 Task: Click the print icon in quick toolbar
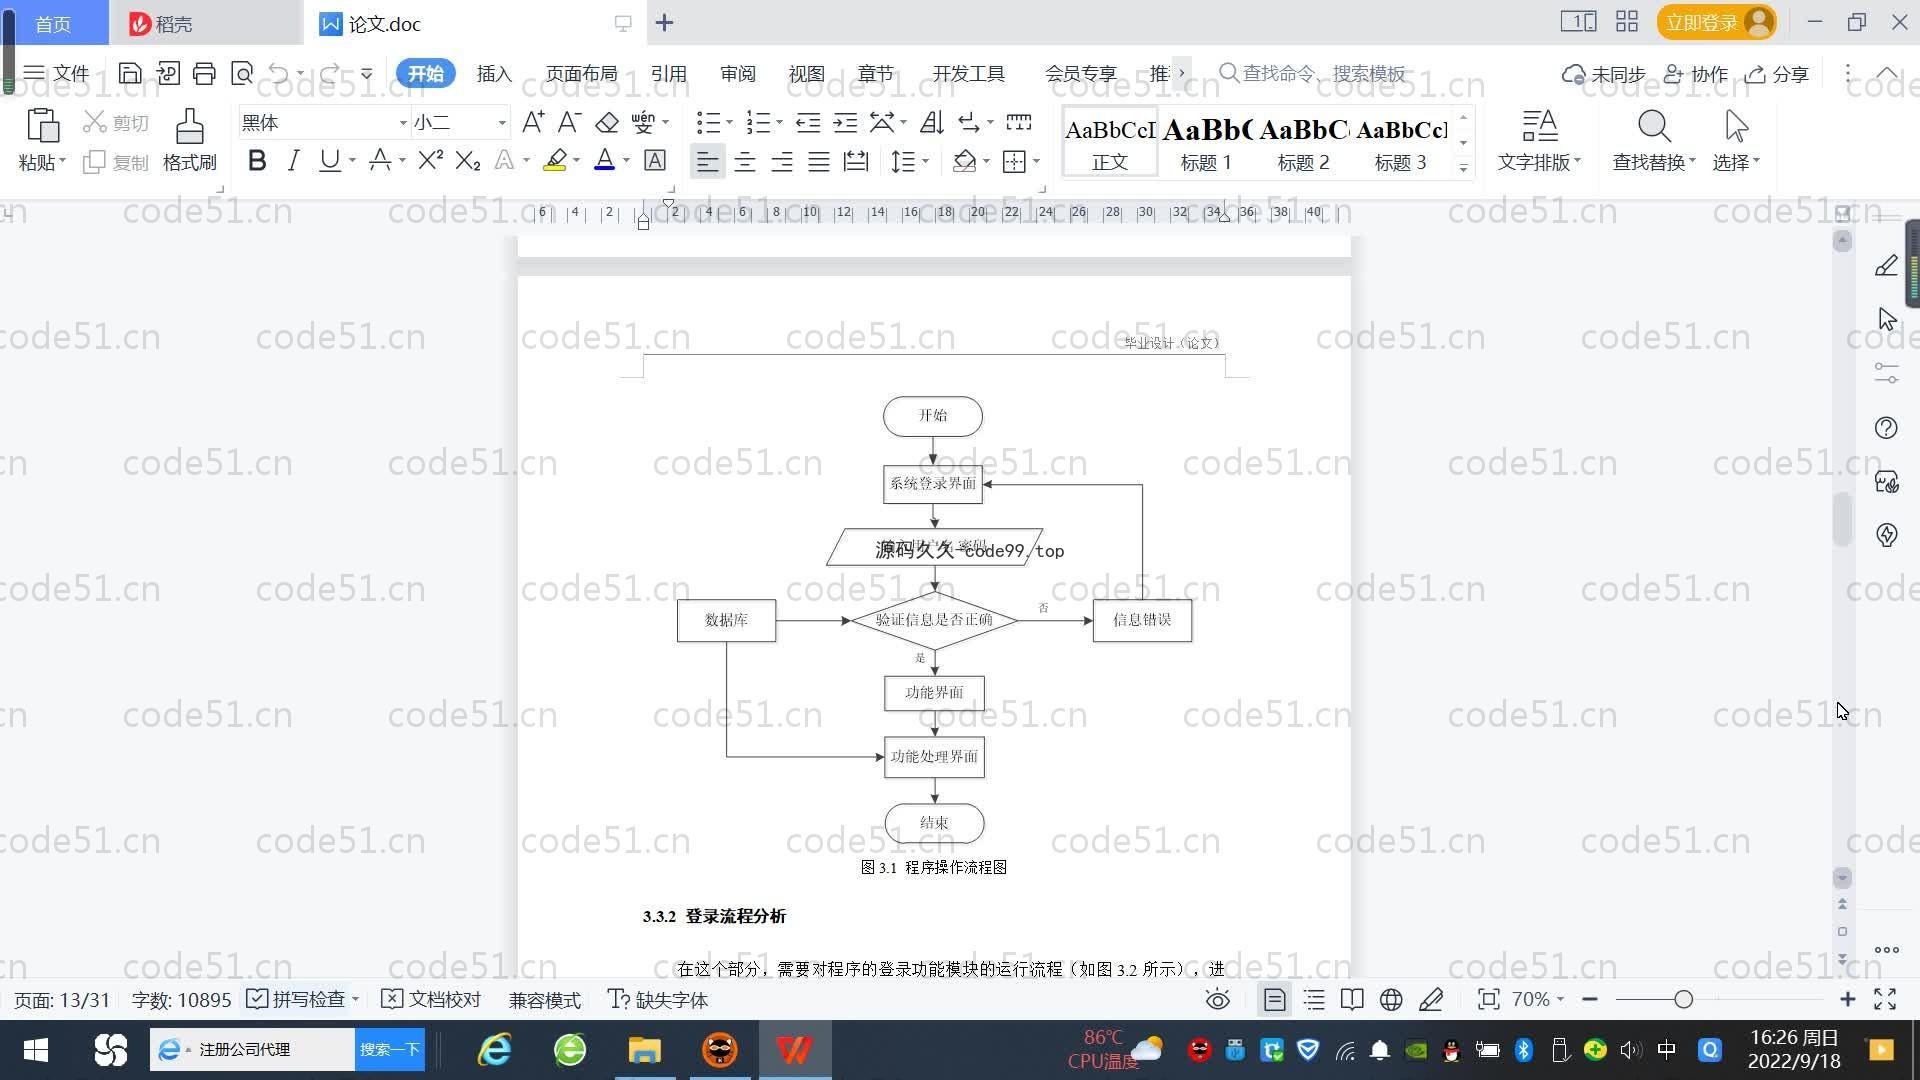pos(204,73)
